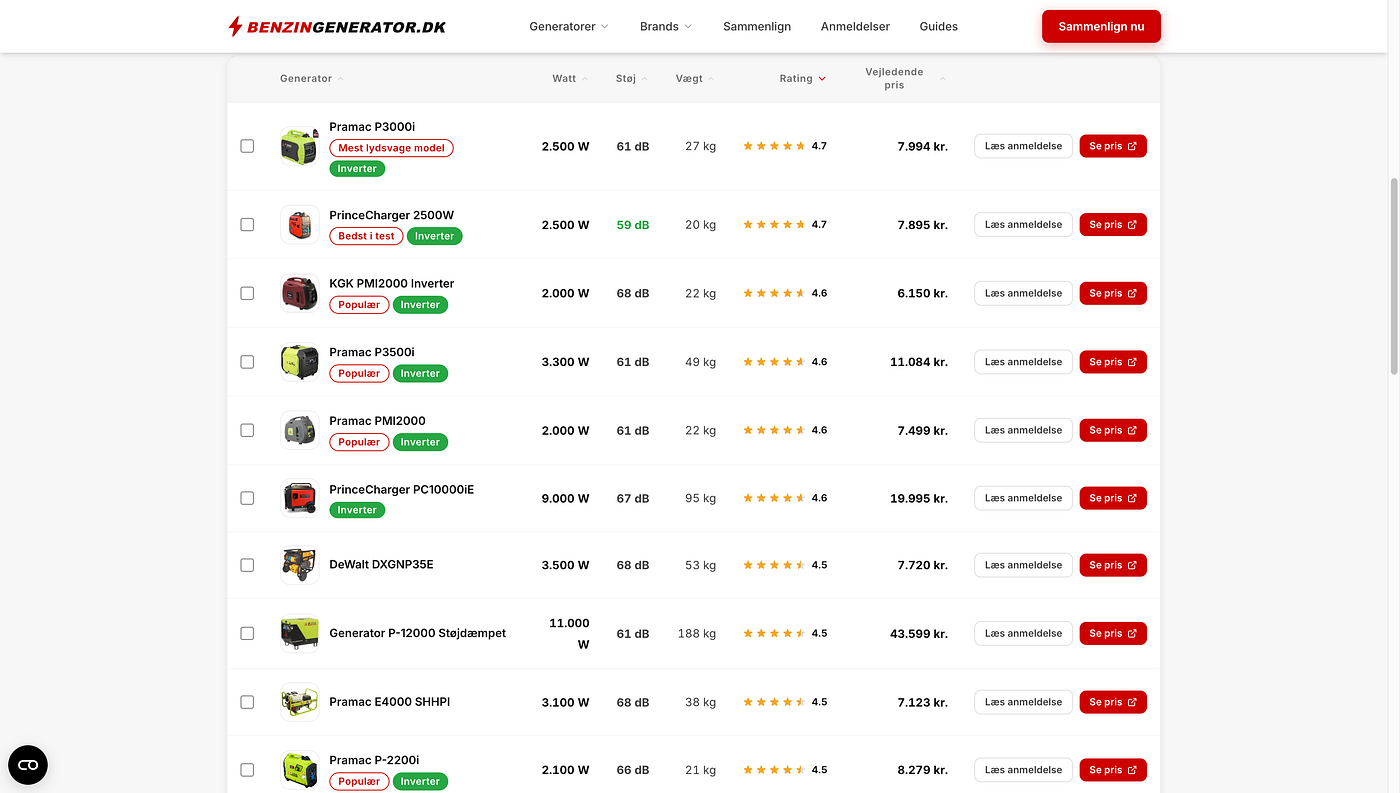Click the green 59 dB noise value

pyautogui.click(x=633, y=225)
